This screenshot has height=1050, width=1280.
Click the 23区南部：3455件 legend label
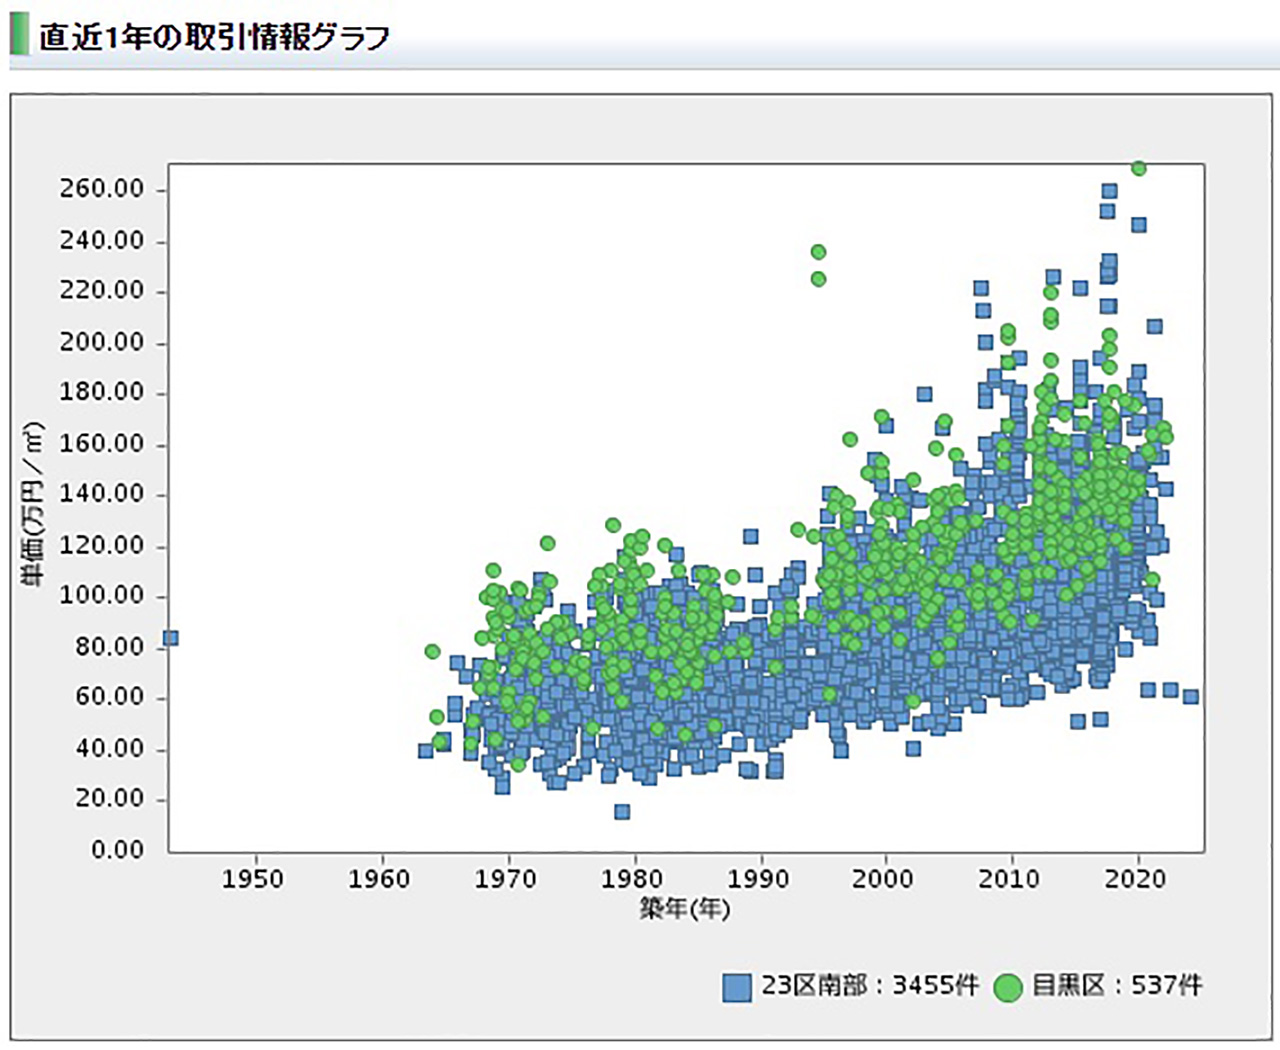tap(869, 986)
